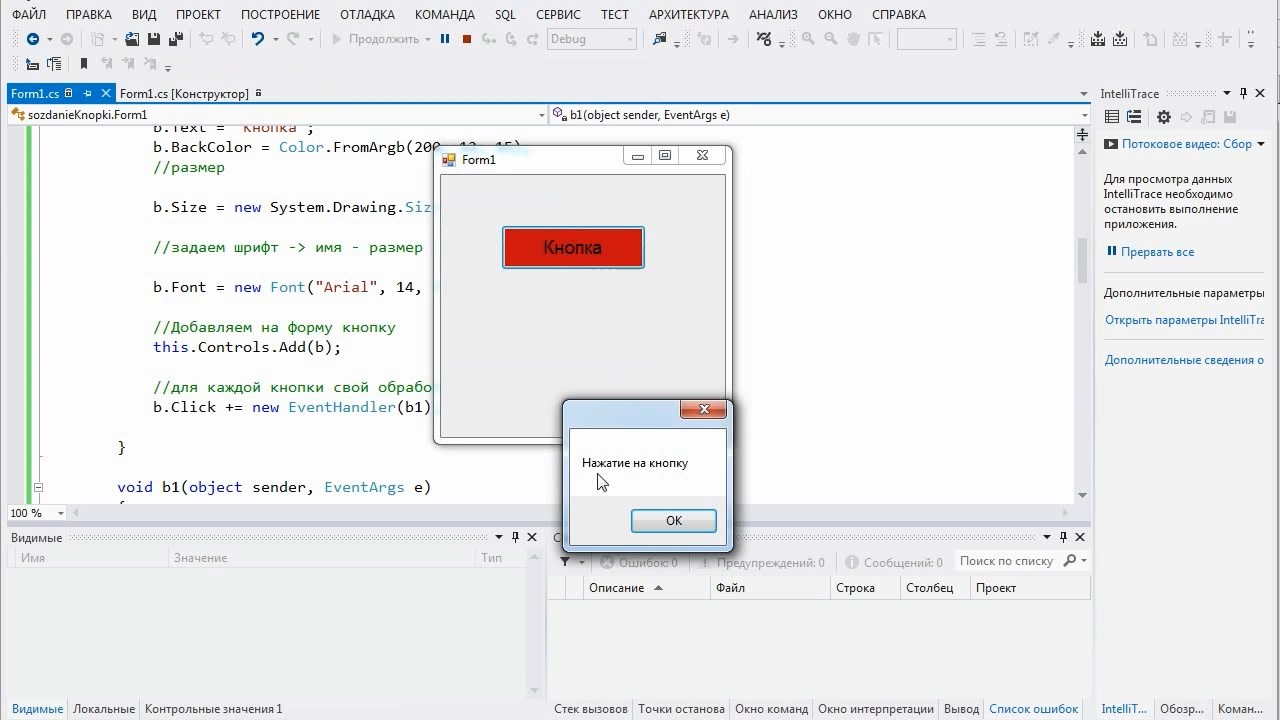
Task: Click the editor split handle icon
Action: point(1082,134)
